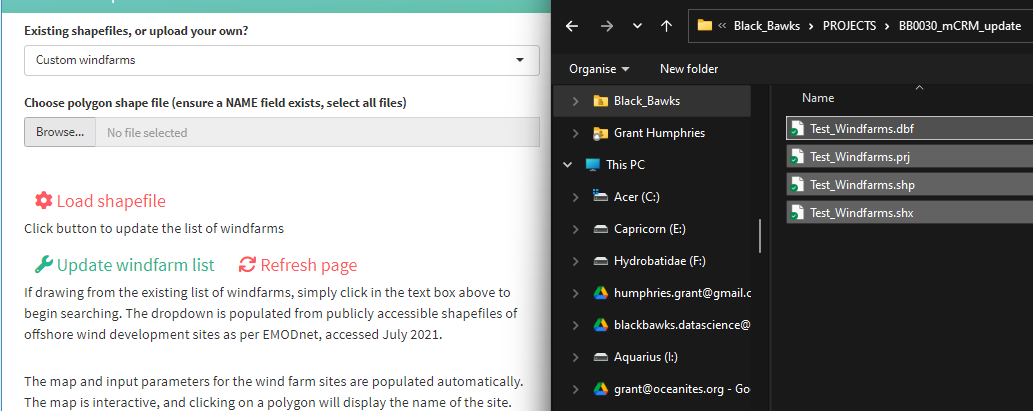Select the Test_Windfarms.shp file icon
The height and width of the screenshot is (411, 1033).
796,185
